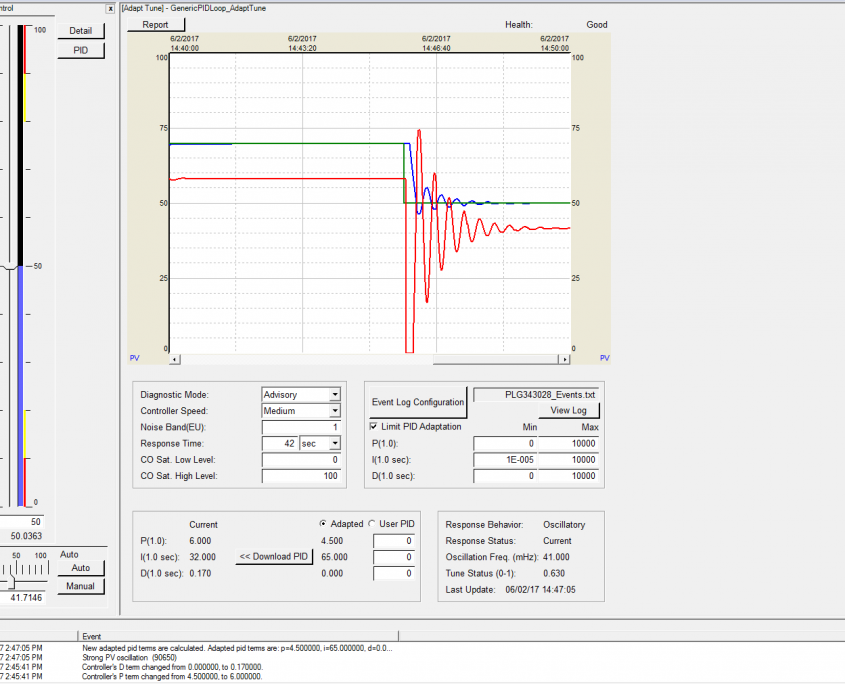Click the Event column header
The height and width of the screenshot is (684, 845).
pyautogui.click(x=91, y=635)
